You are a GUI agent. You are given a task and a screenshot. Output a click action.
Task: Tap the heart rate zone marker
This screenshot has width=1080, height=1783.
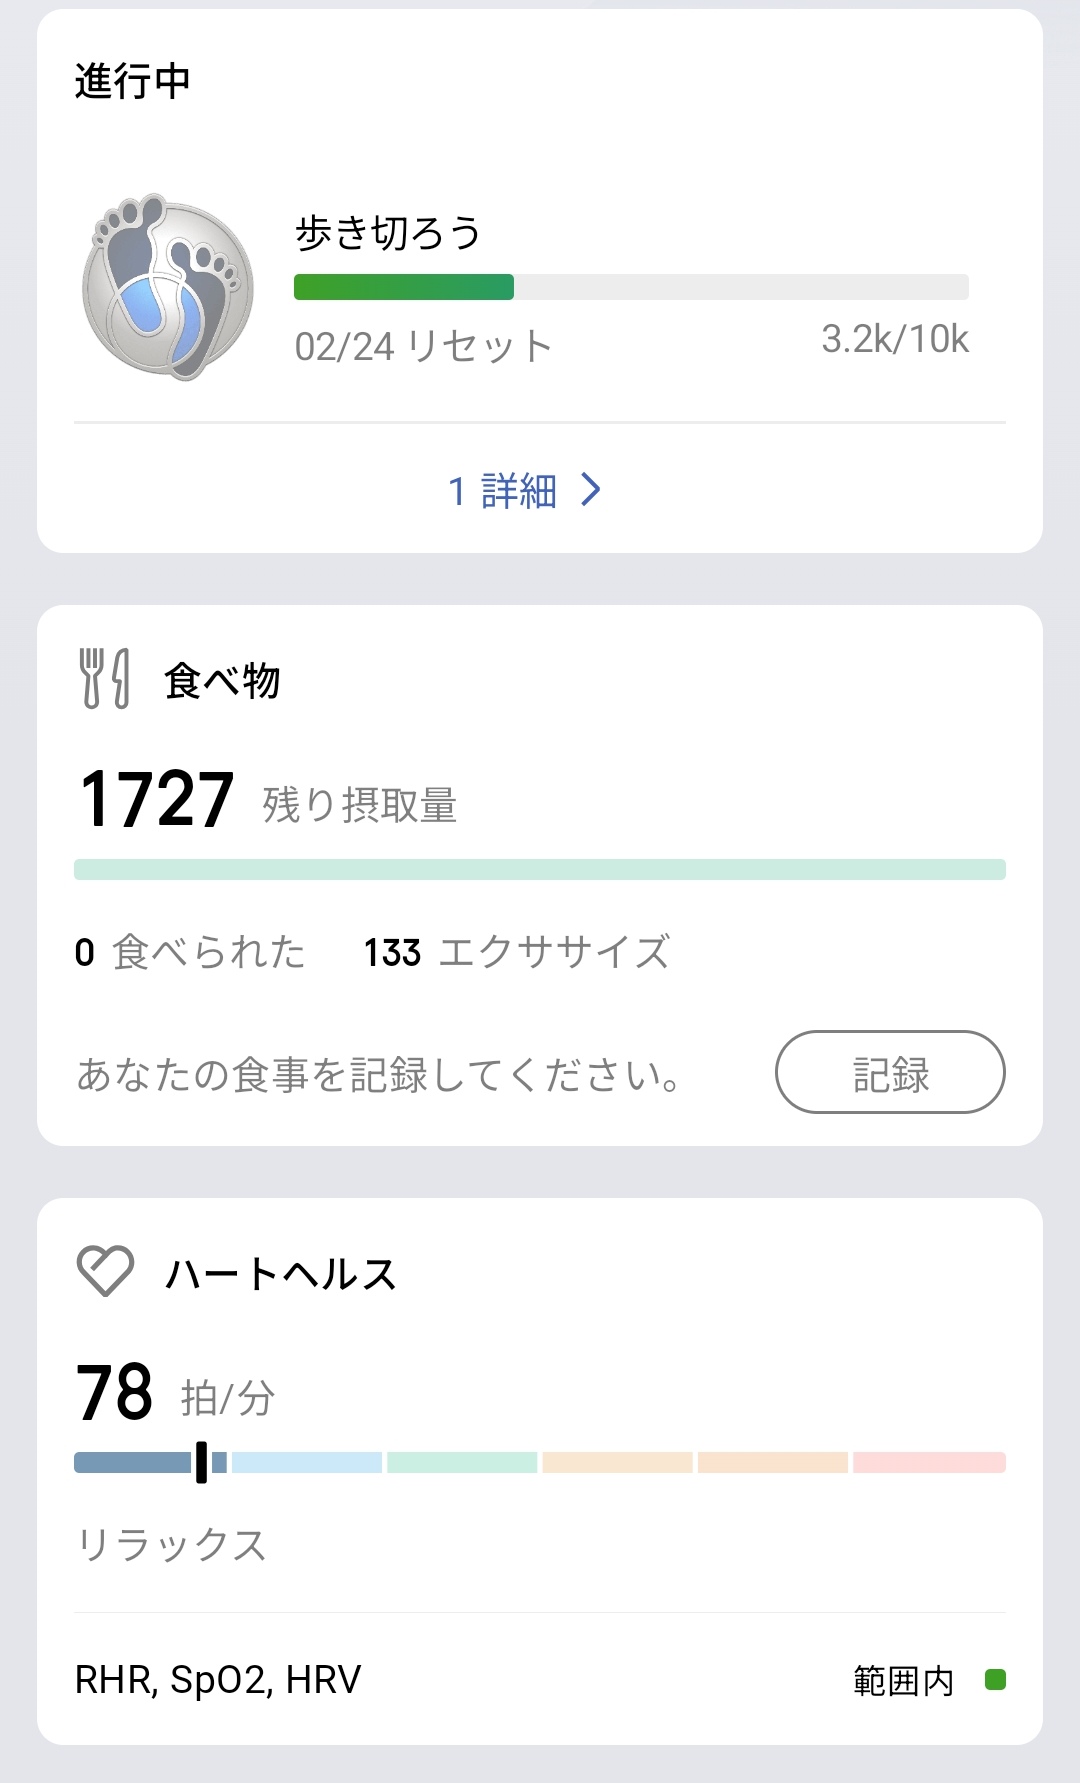click(201, 1462)
